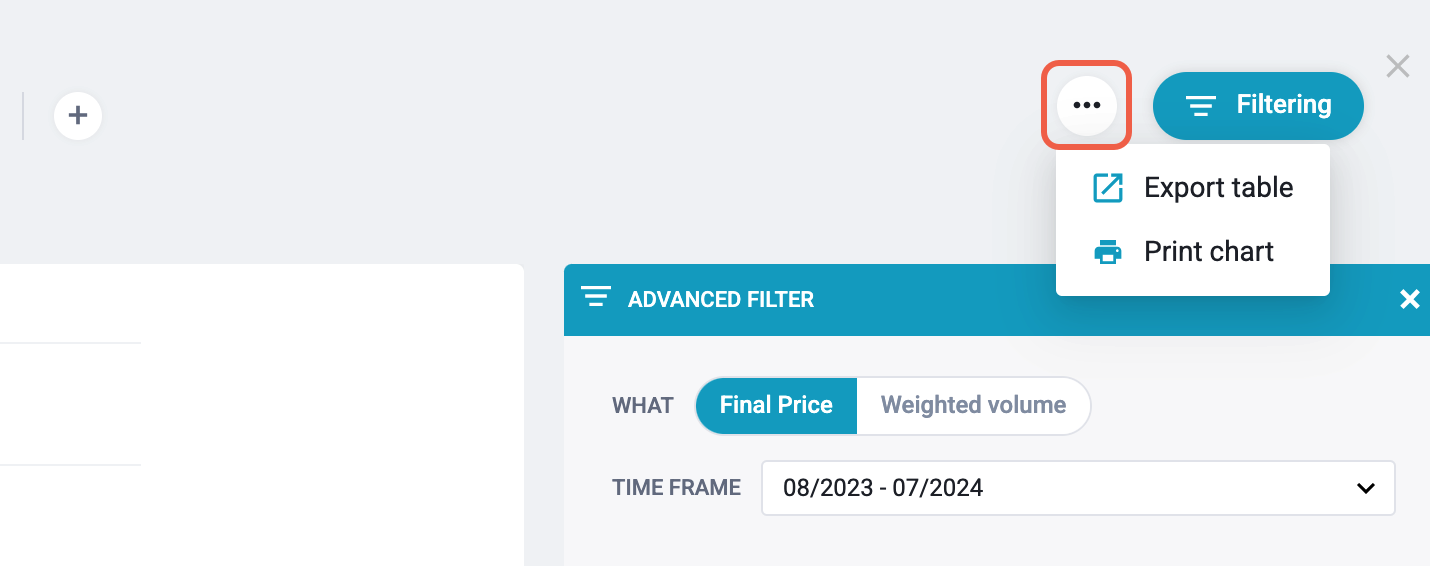Click the export icon beside Export table
Screen dimensions: 1430x566
[x=1108, y=188]
